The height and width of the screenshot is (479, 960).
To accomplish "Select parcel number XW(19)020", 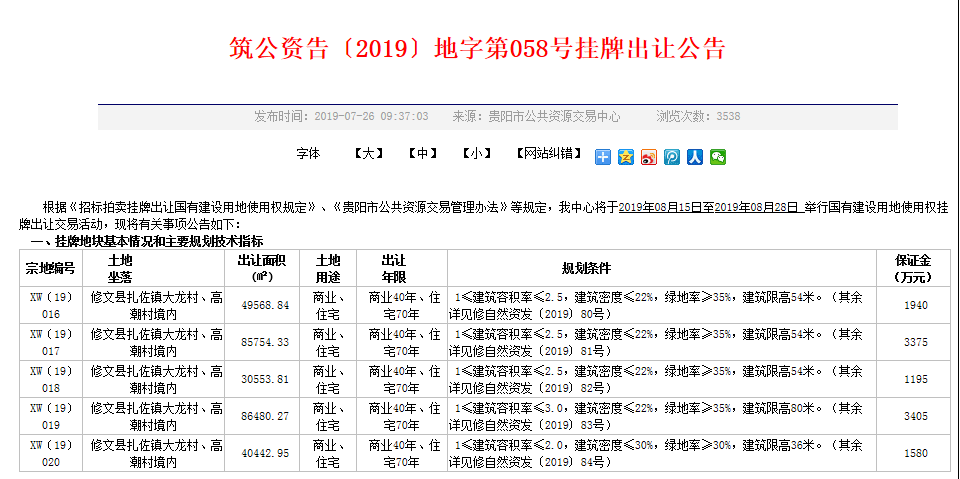I will tap(51, 453).
